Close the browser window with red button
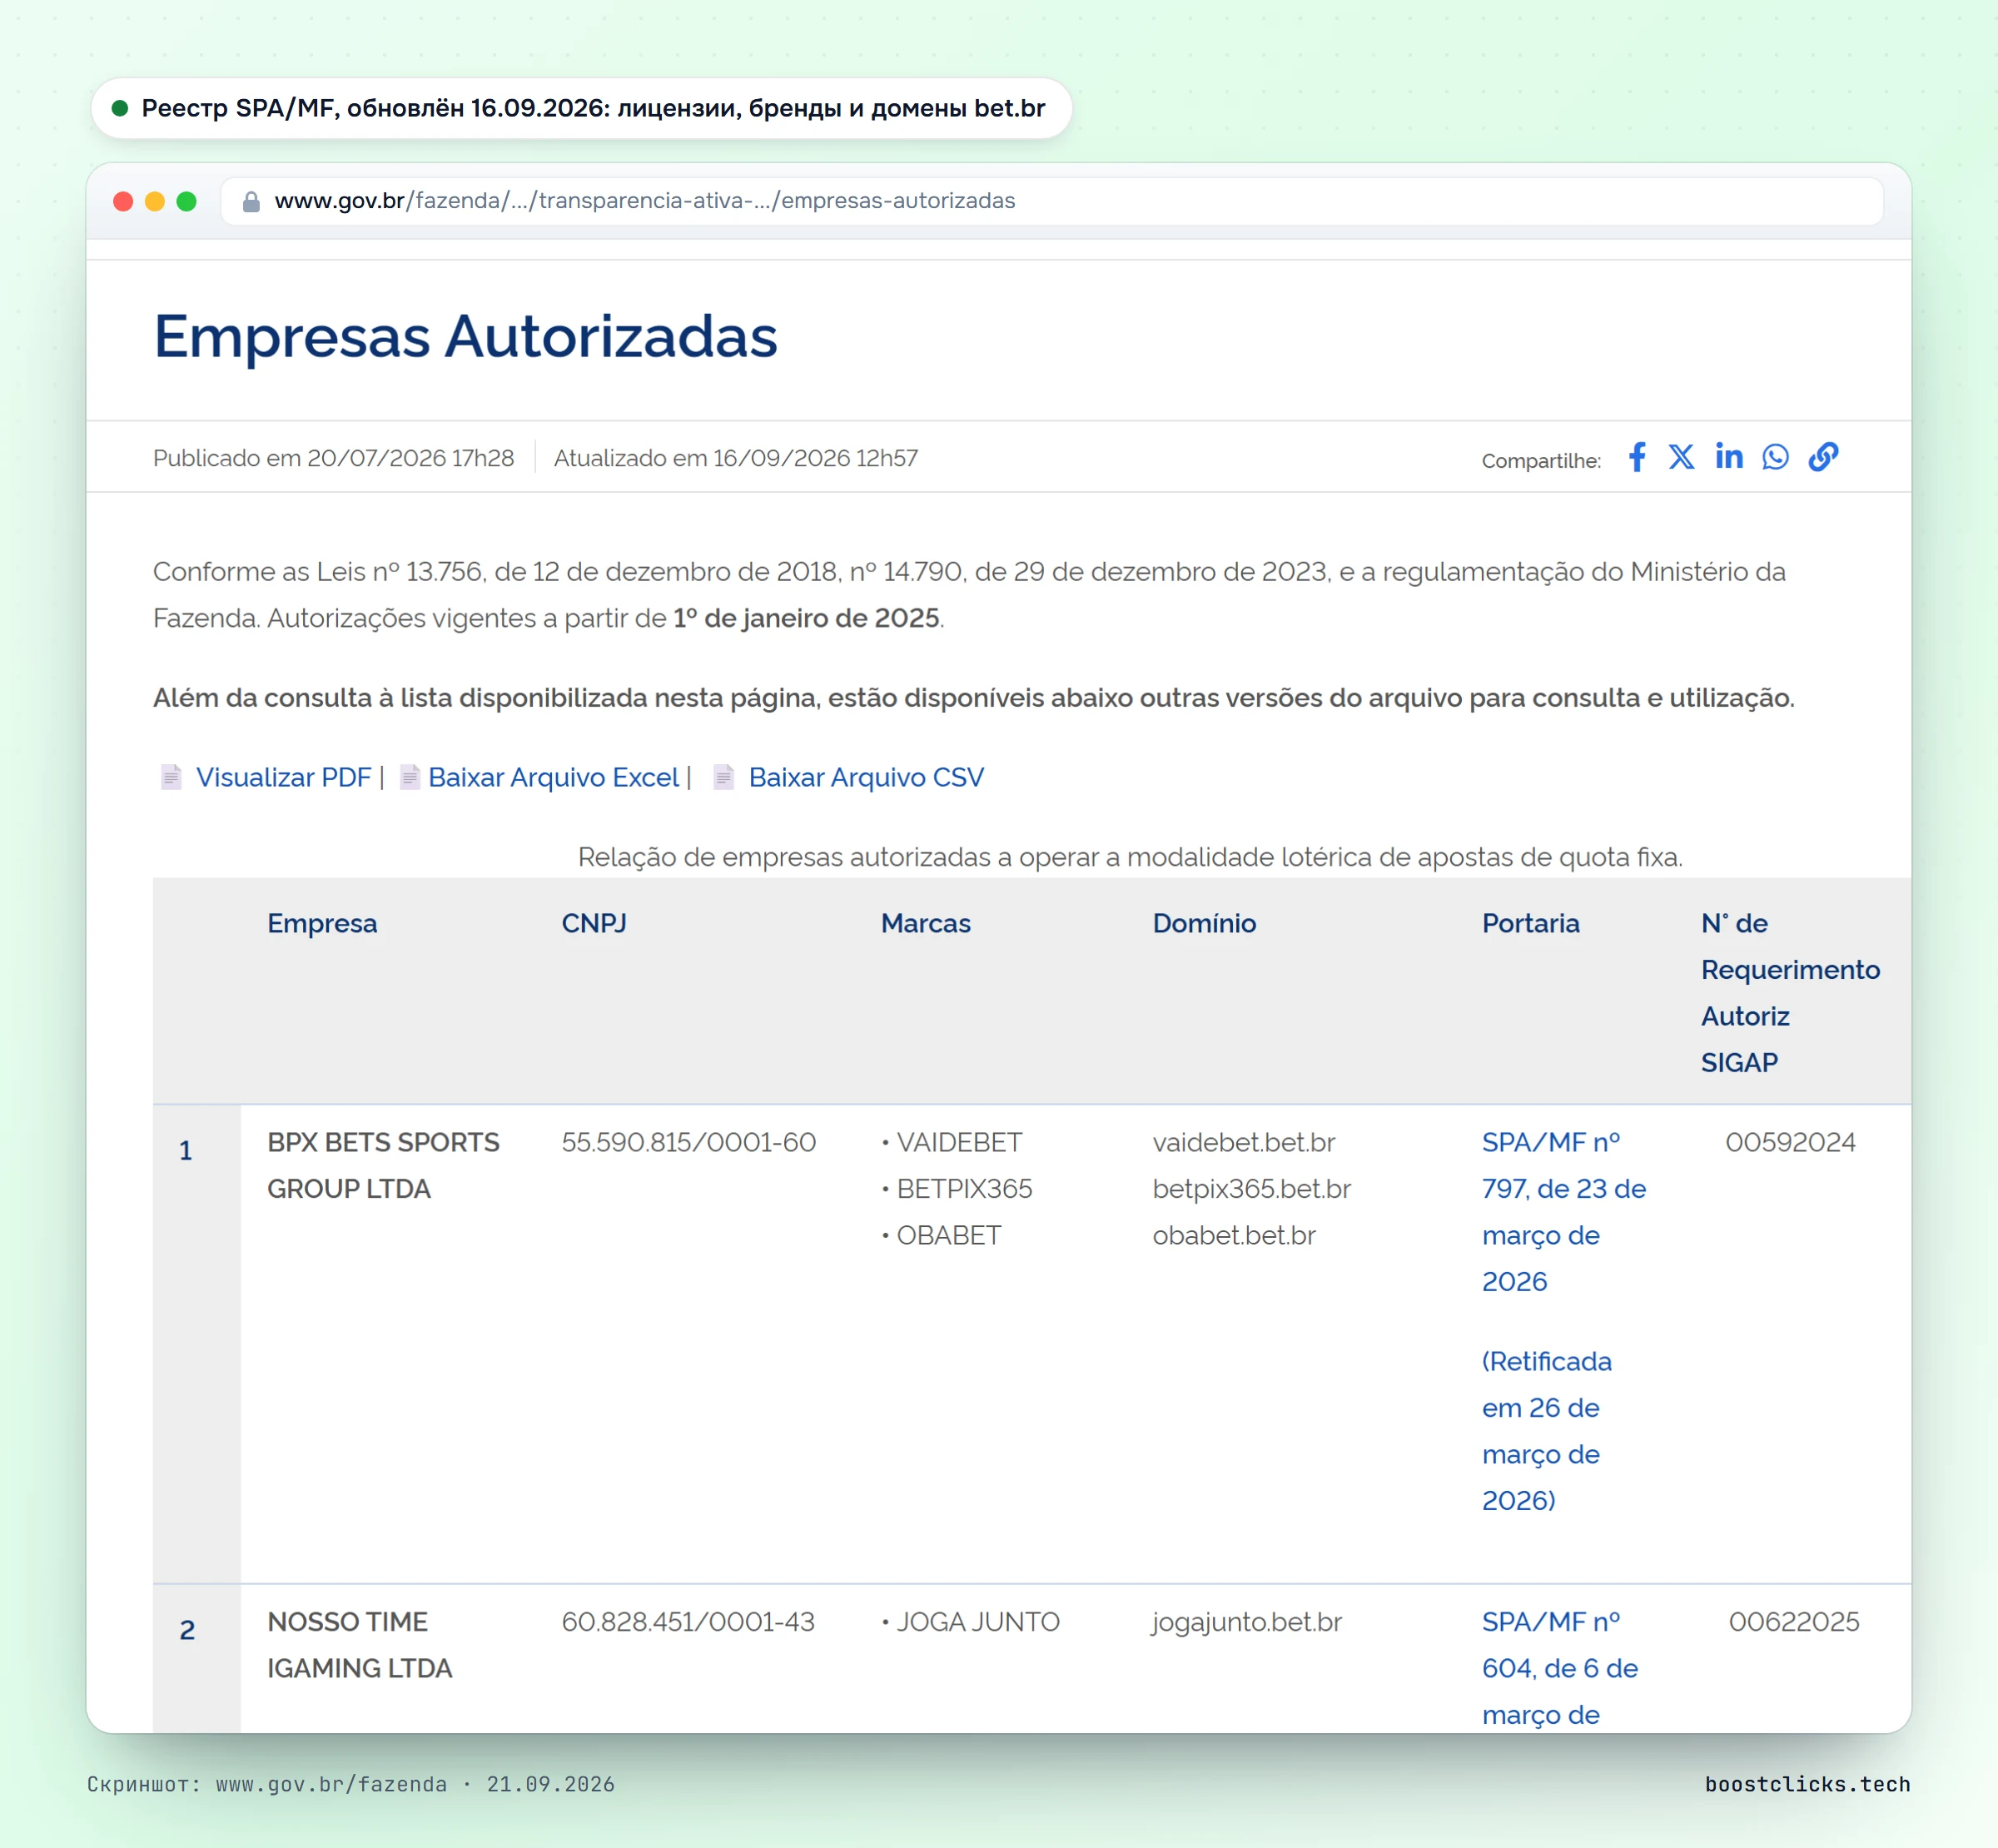The image size is (1998, 1848). coord(123,201)
